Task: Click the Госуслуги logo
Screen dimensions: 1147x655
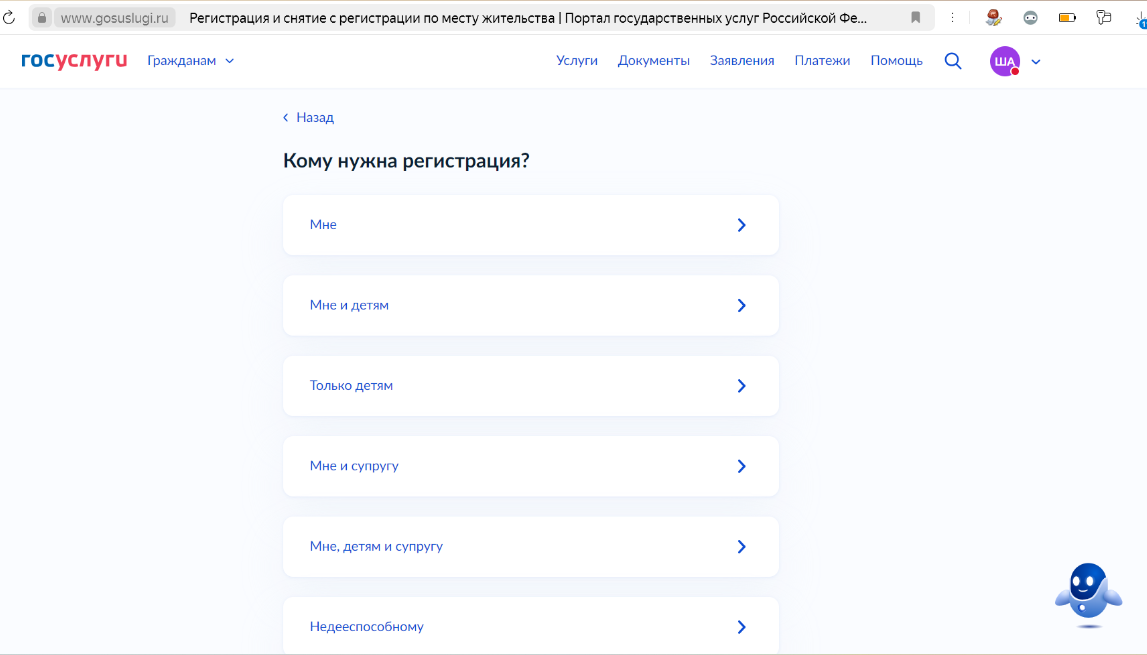Action: 74,61
